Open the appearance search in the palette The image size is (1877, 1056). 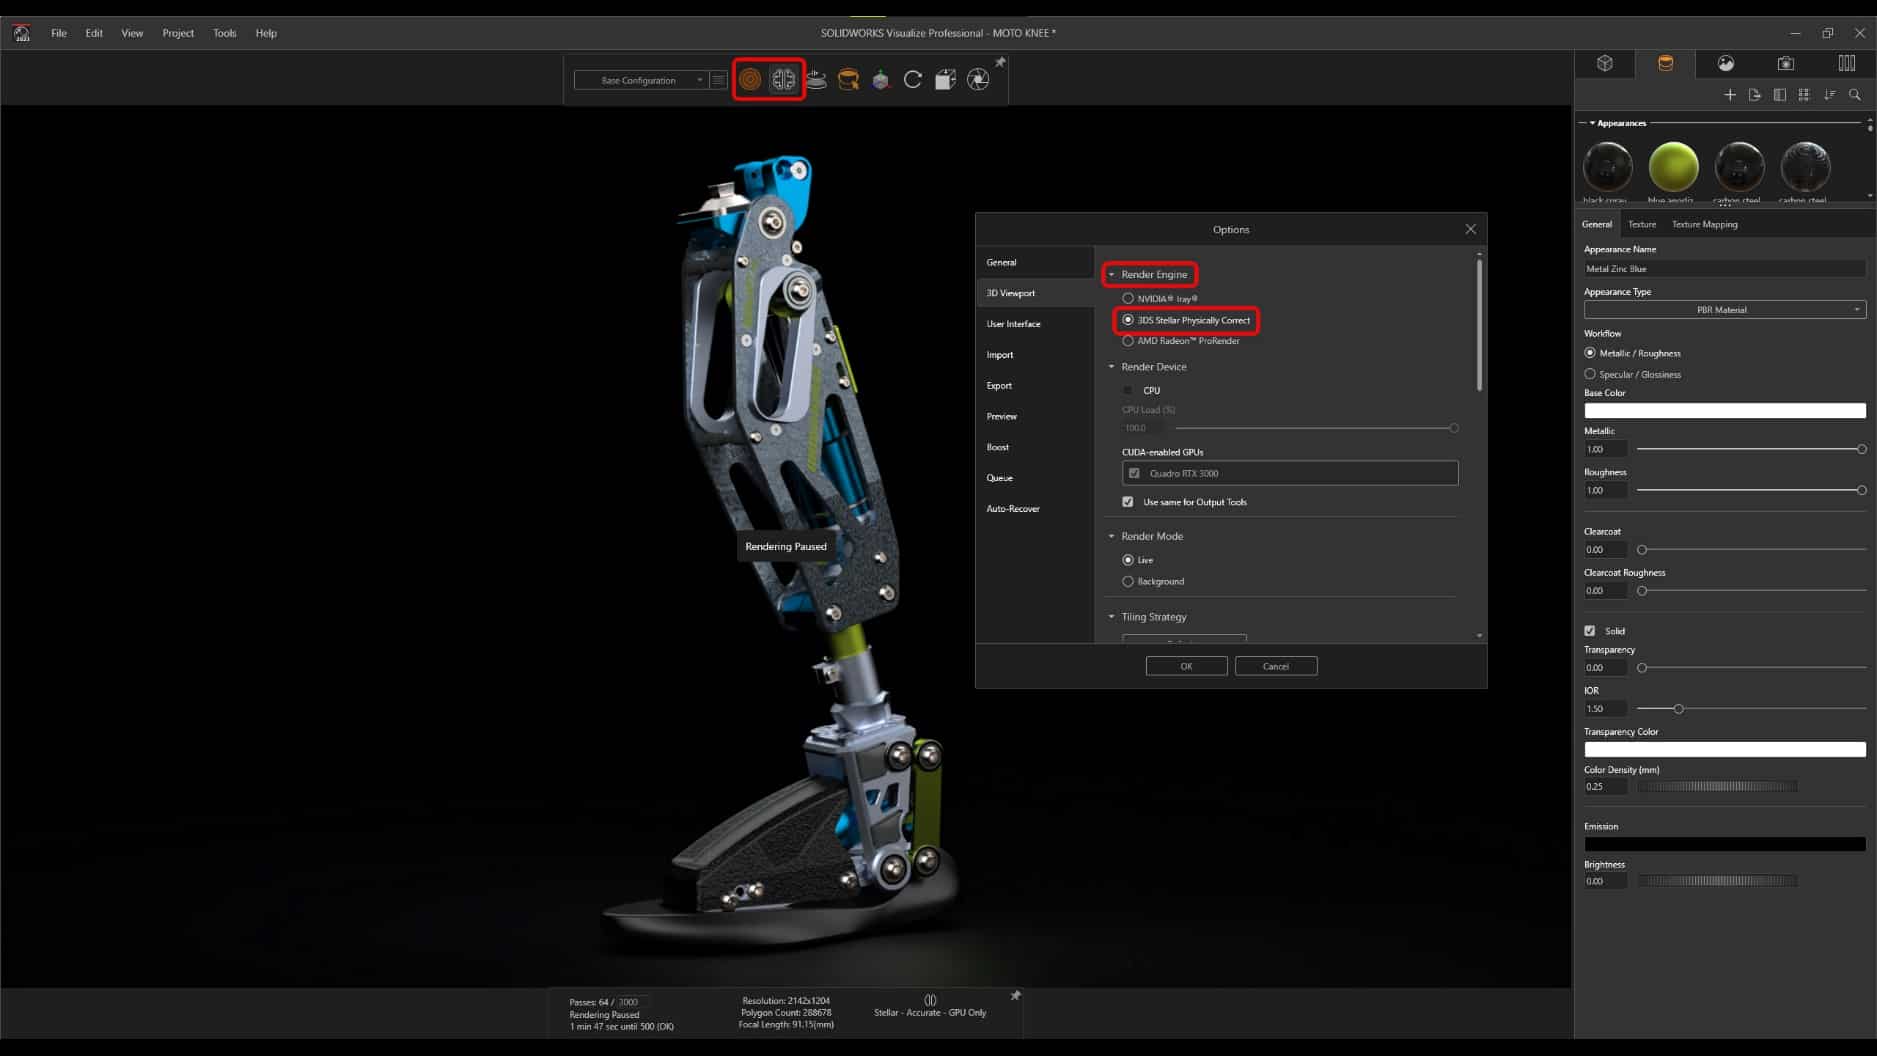[x=1855, y=94]
